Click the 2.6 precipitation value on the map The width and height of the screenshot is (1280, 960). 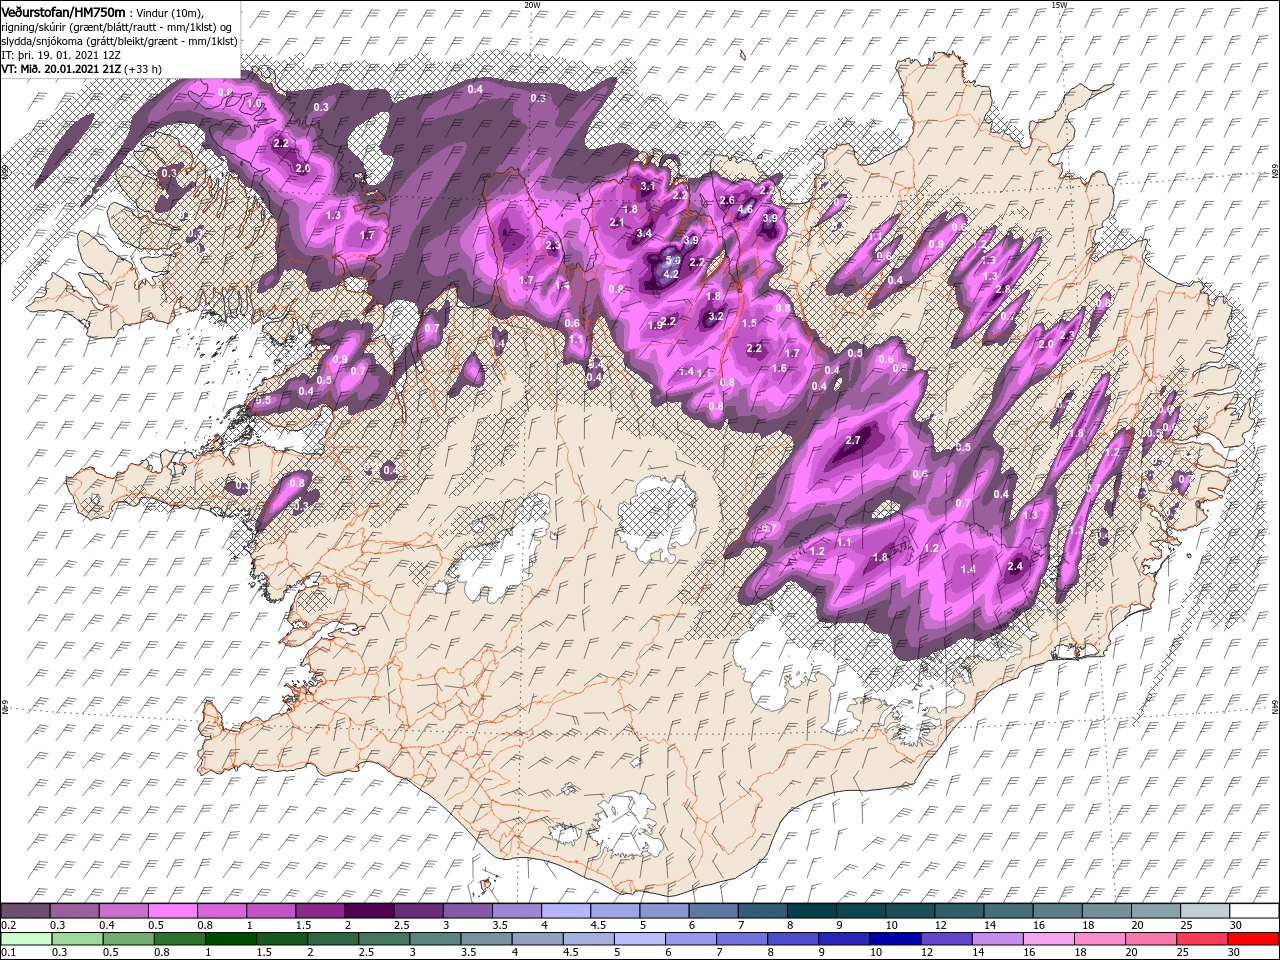coord(727,200)
